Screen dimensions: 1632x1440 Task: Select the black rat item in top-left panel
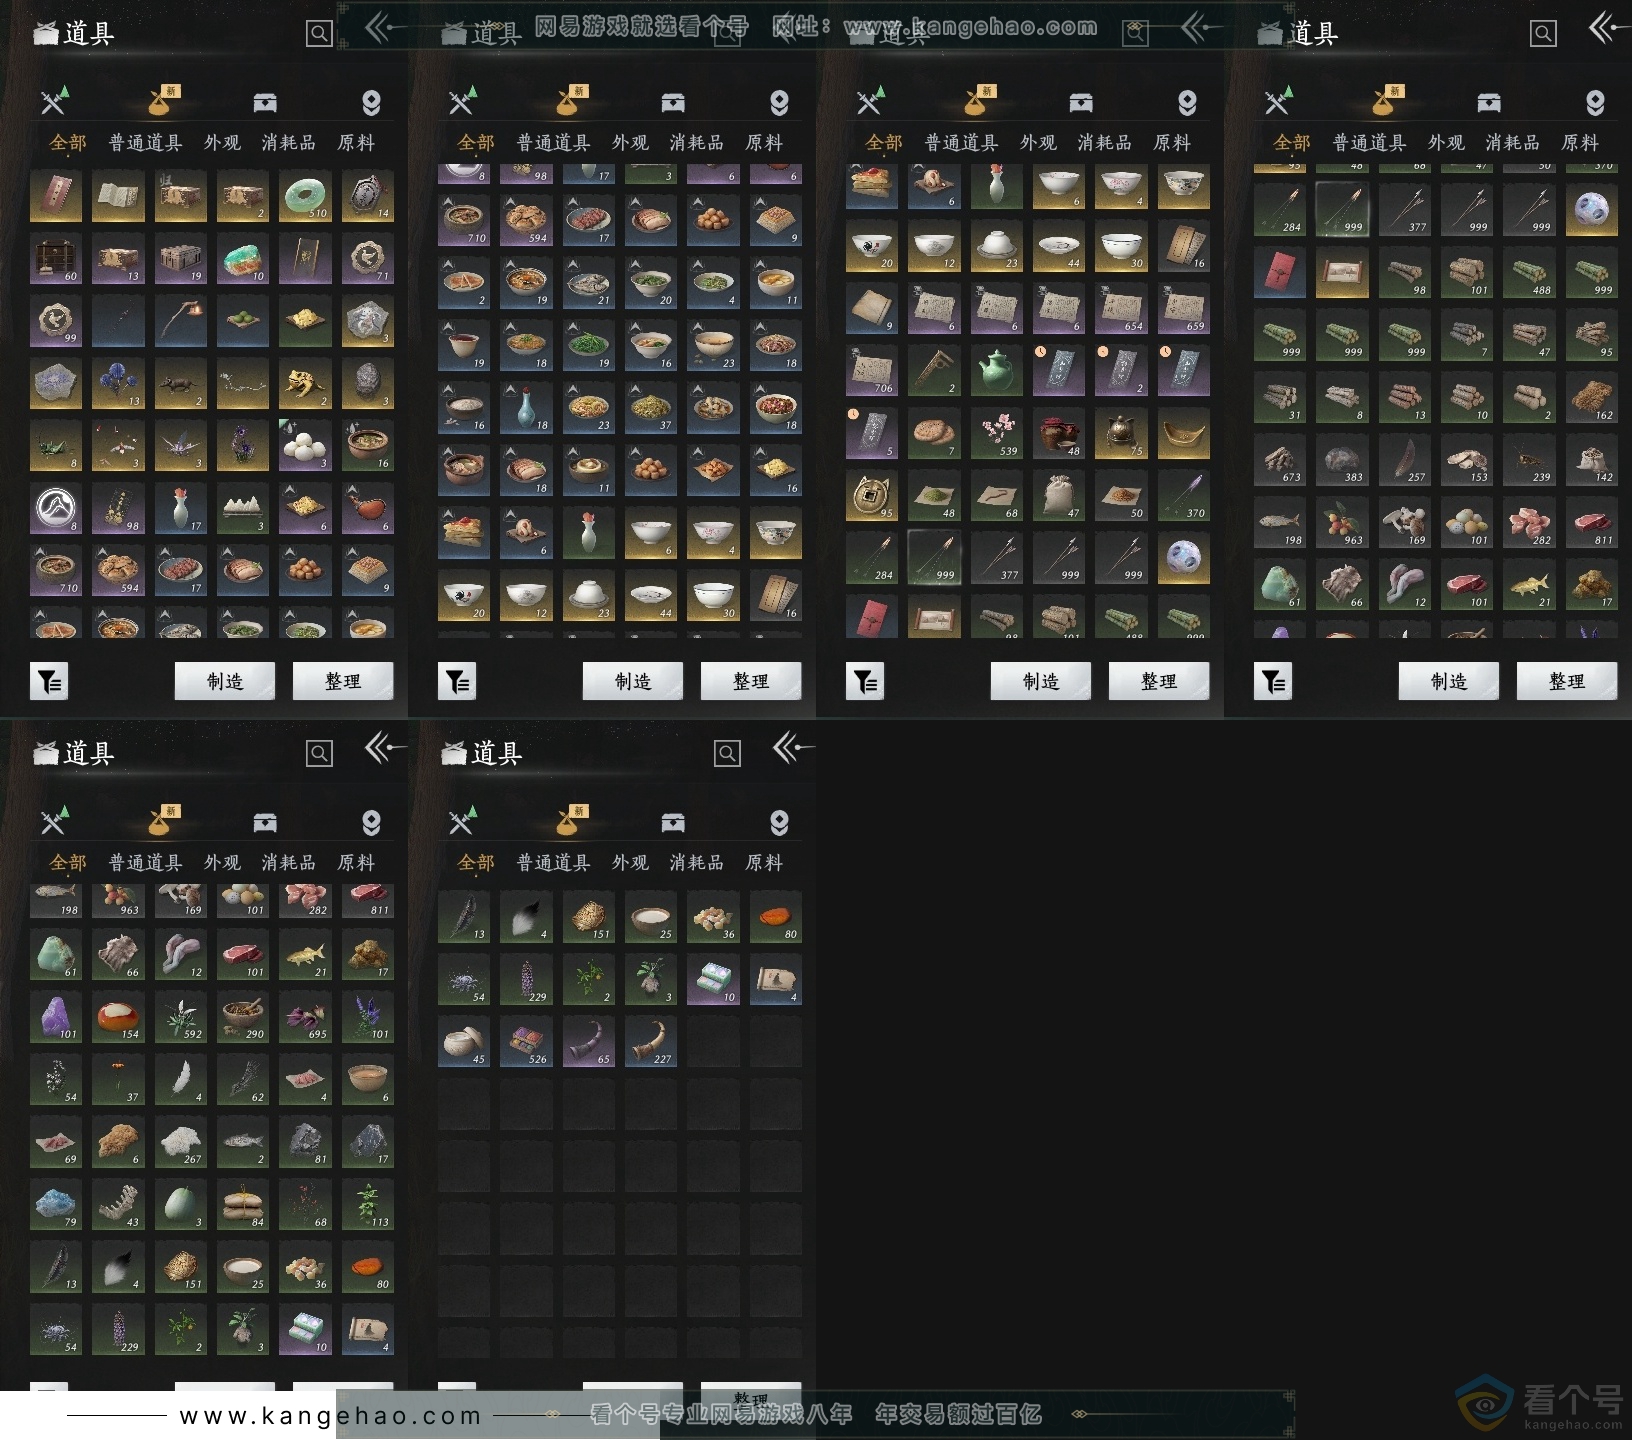(181, 384)
